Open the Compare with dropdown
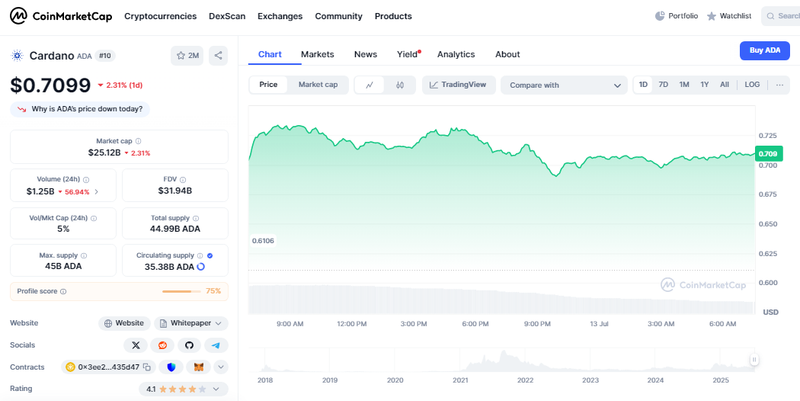The height and width of the screenshot is (401, 800). [565, 85]
